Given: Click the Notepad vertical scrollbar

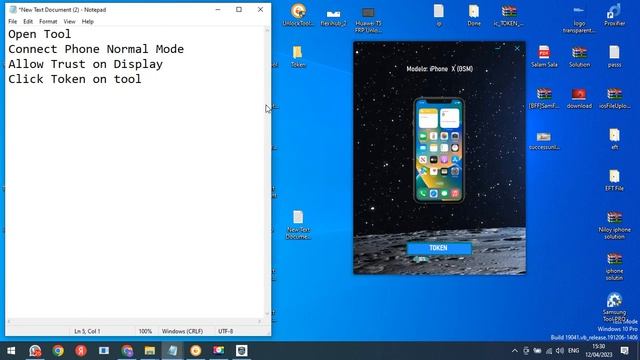Looking at the screenshot, I should (x=267, y=171).
